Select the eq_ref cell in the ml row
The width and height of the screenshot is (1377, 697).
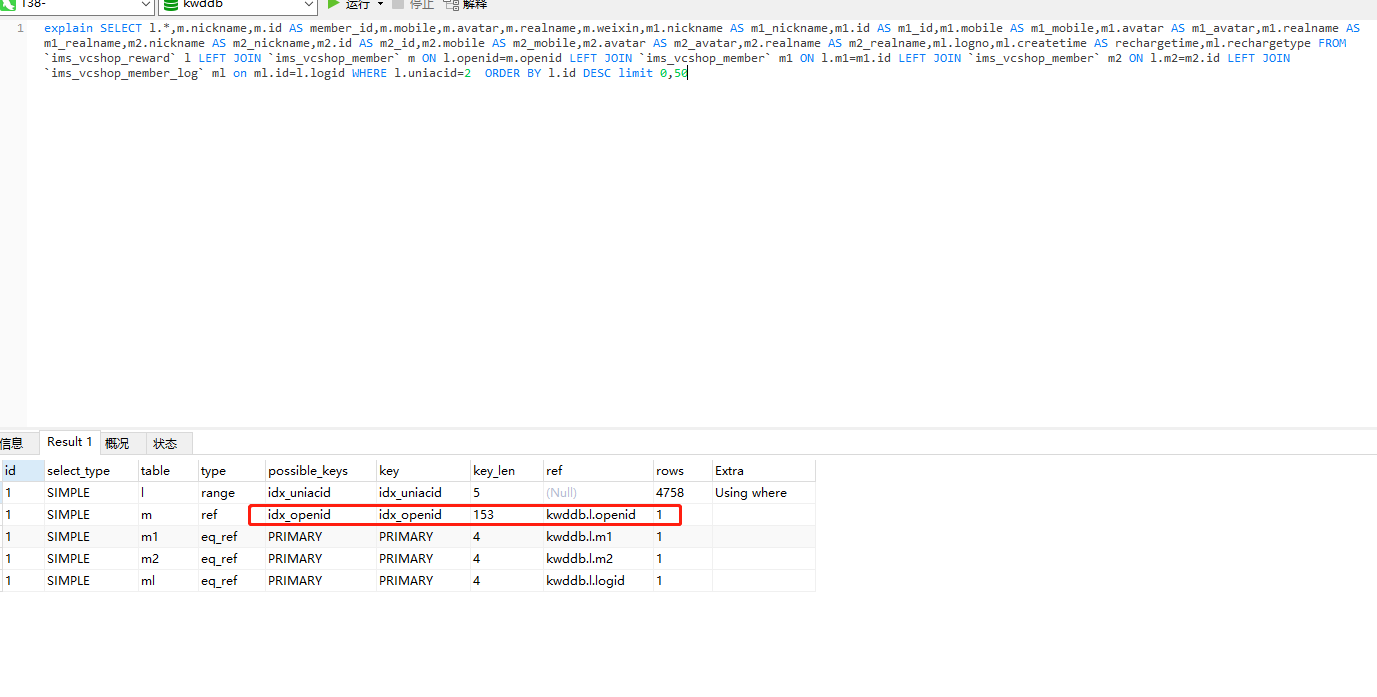tap(231, 580)
